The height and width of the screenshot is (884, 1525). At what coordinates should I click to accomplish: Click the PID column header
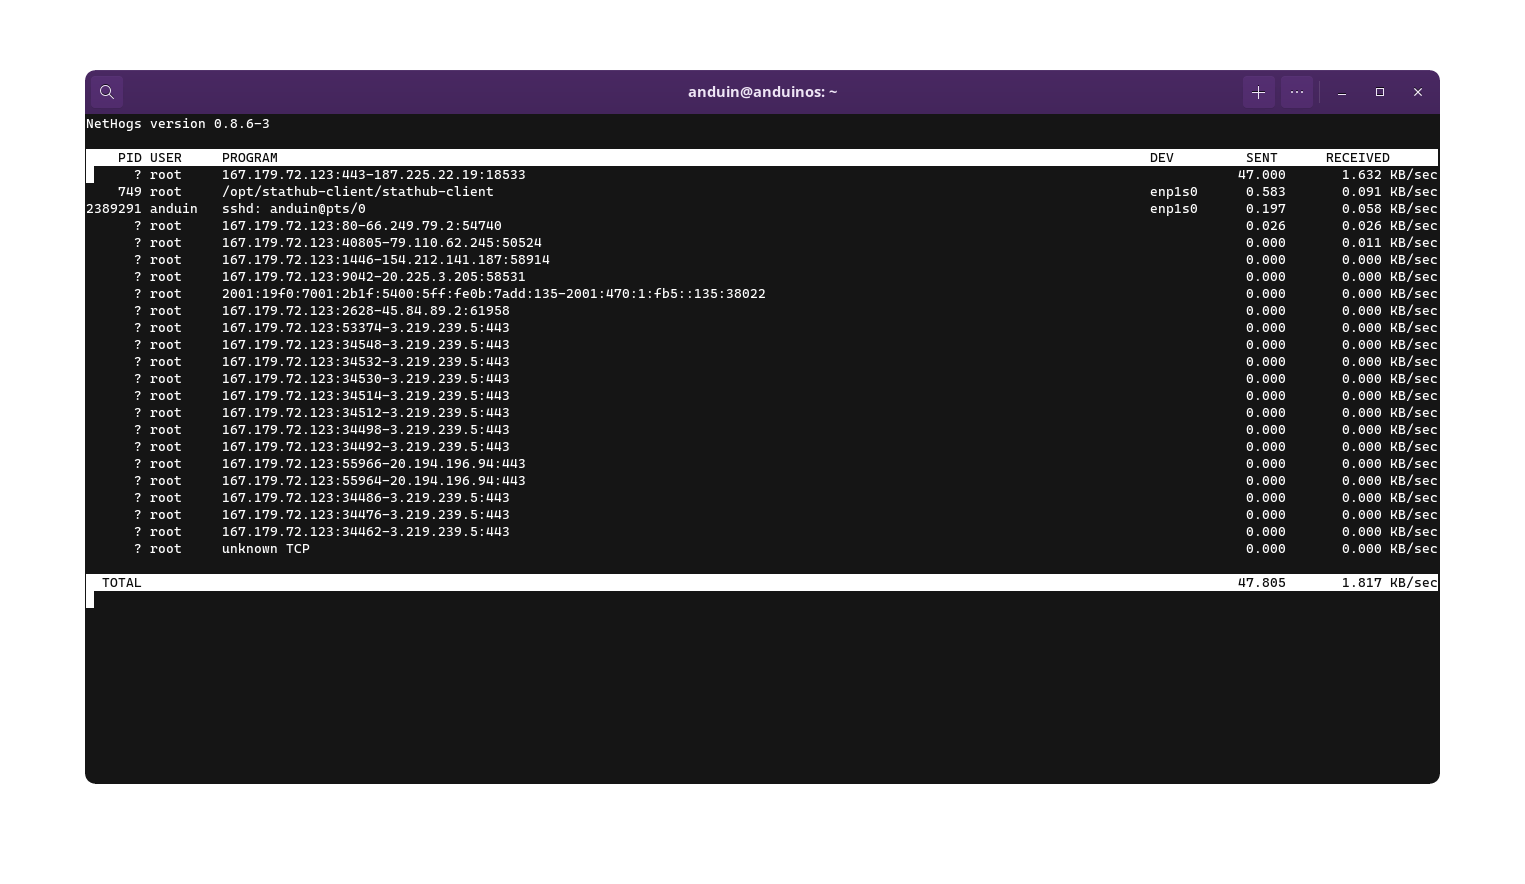[129, 158]
